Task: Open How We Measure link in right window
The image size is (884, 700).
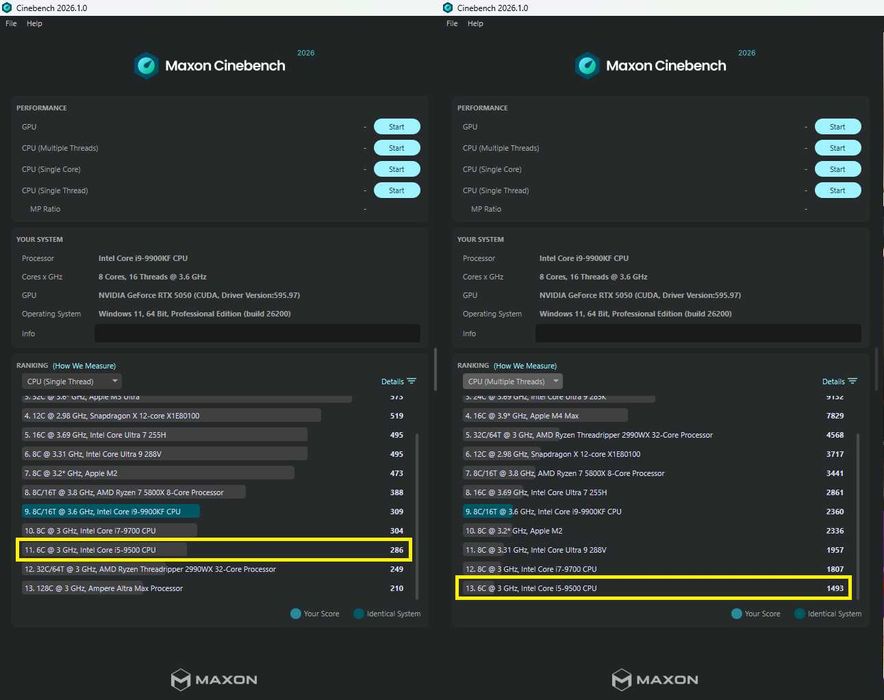Action: [525, 366]
